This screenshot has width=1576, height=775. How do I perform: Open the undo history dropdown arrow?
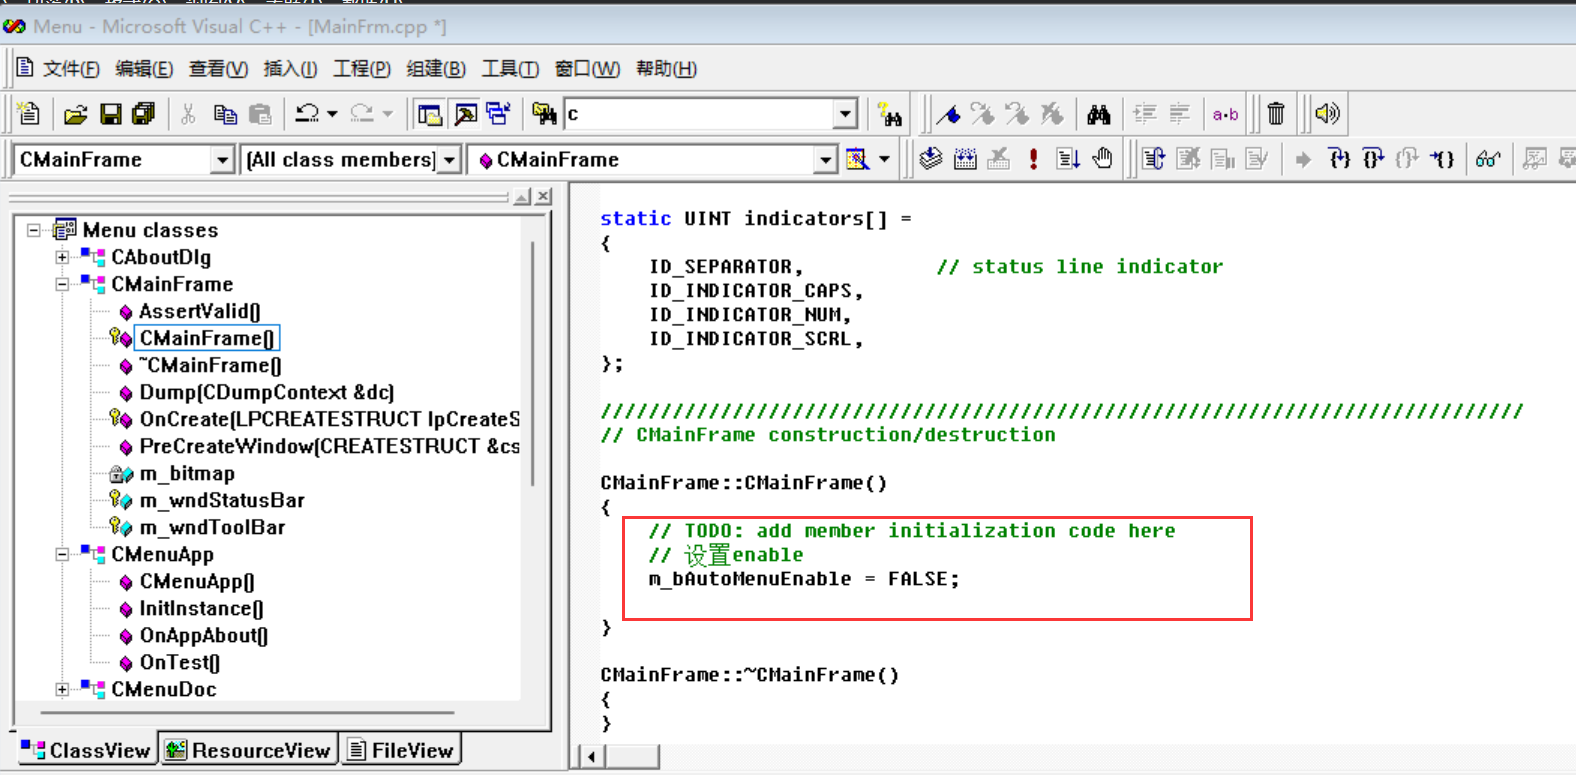coord(332,114)
